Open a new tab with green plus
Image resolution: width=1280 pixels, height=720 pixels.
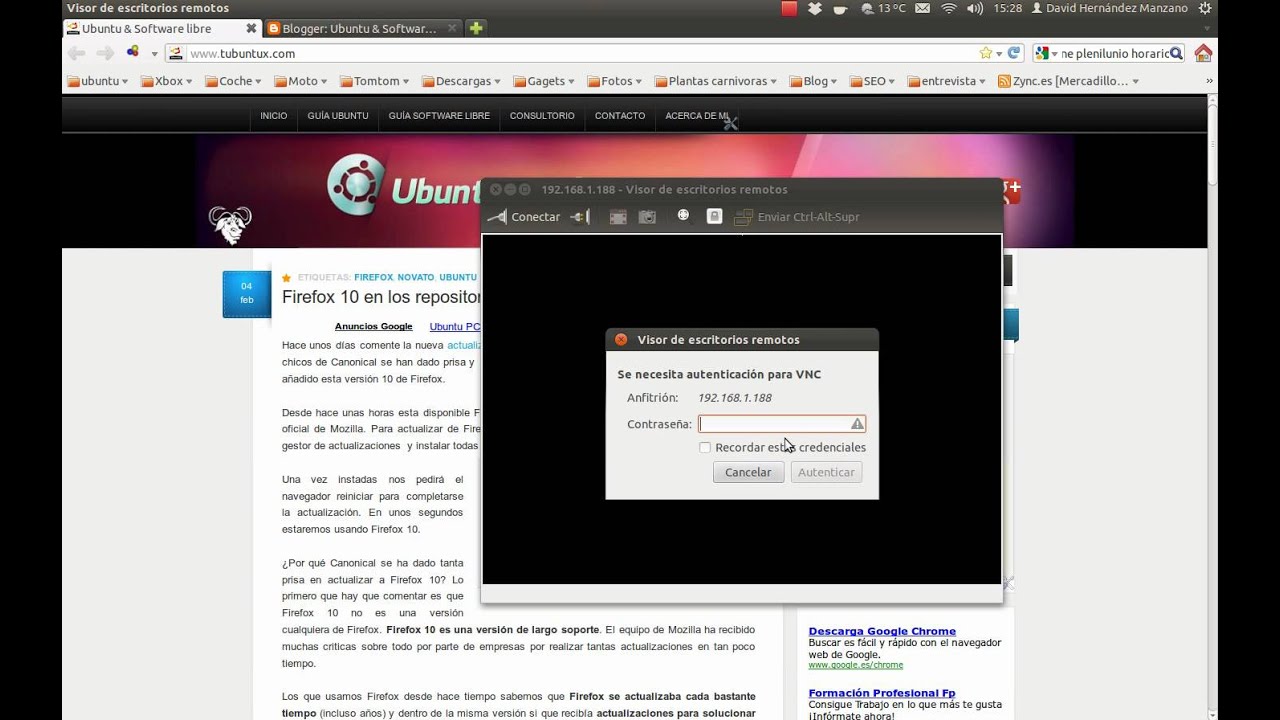pos(476,28)
